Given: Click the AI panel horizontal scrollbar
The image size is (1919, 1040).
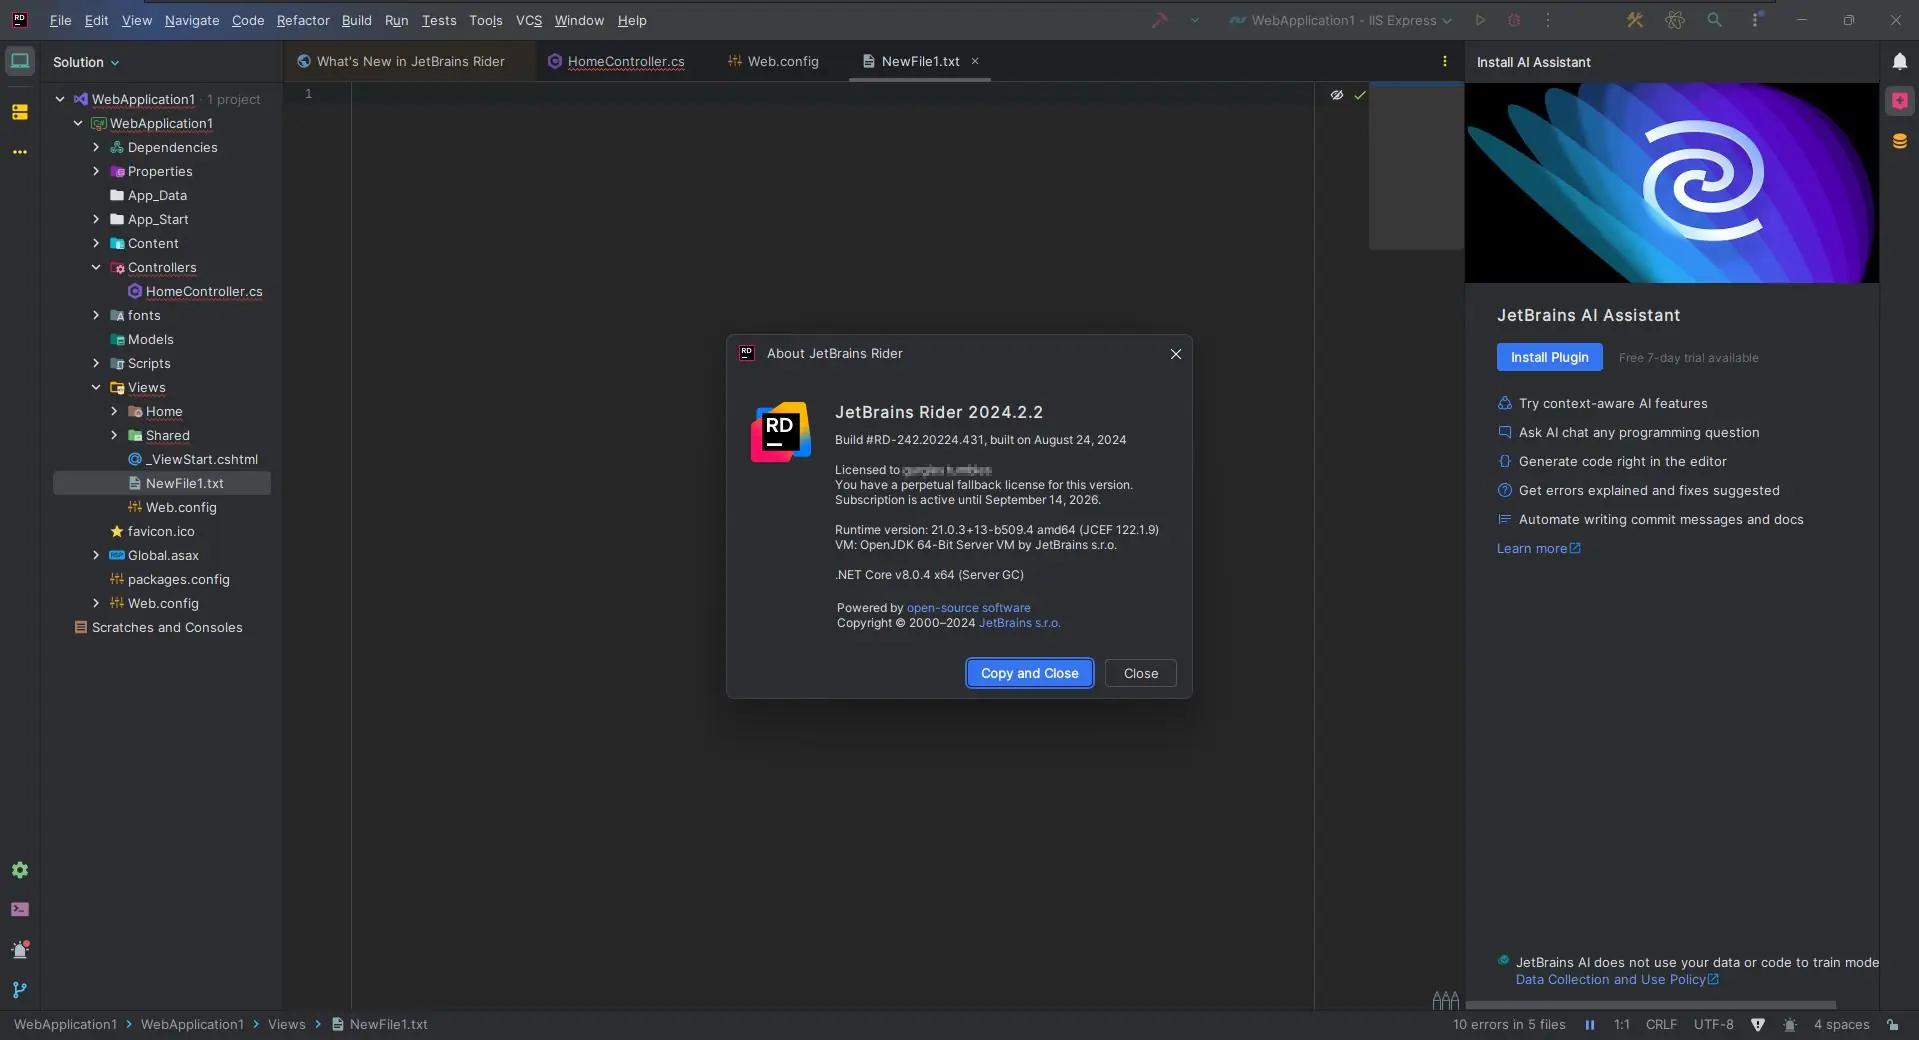Looking at the screenshot, I should 1650,1004.
